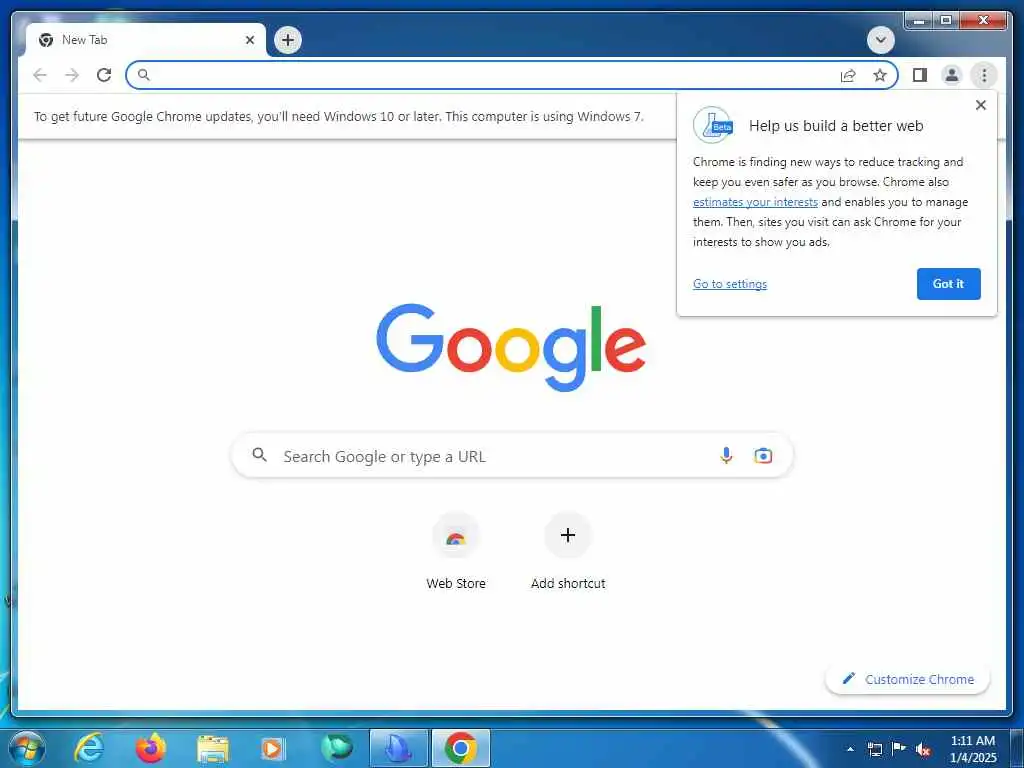Click the muted volume tray icon
Screen dimensions: 1024x768
point(923,750)
